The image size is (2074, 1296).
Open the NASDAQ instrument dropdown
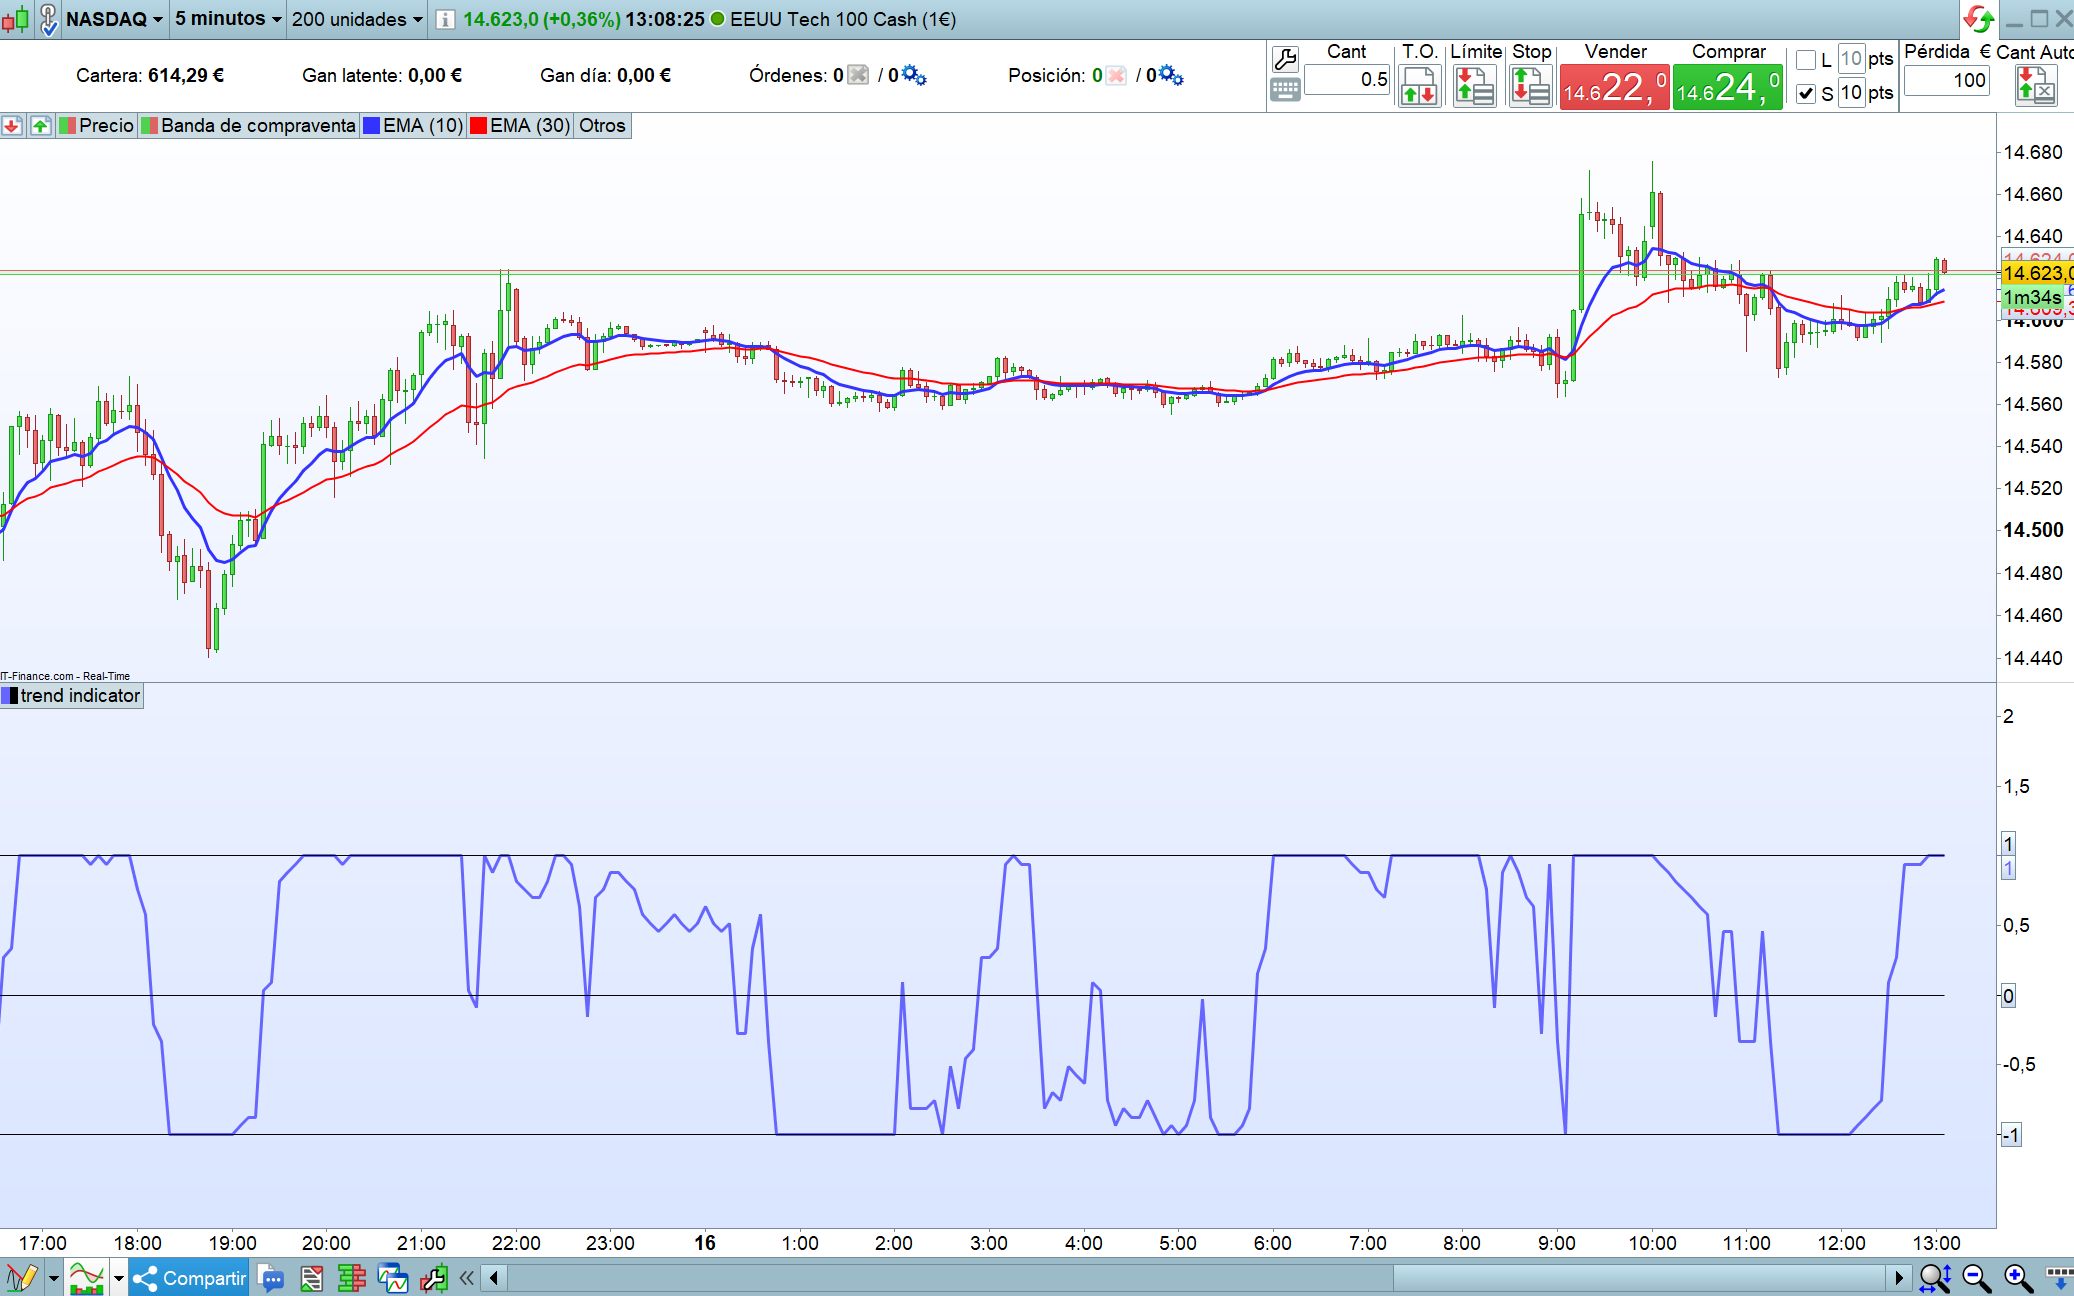click(113, 19)
